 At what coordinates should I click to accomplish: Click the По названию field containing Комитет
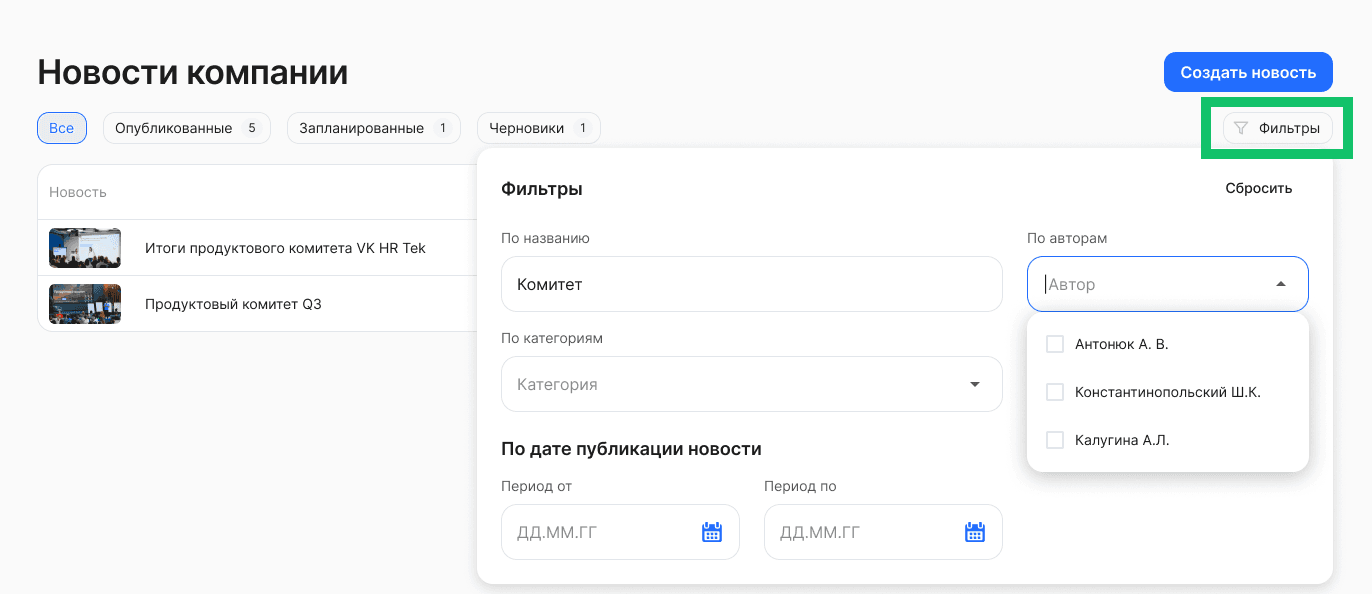[751, 284]
